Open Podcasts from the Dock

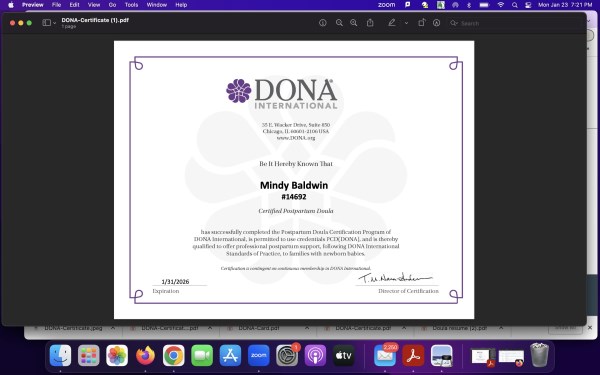click(x=315, y=355)
